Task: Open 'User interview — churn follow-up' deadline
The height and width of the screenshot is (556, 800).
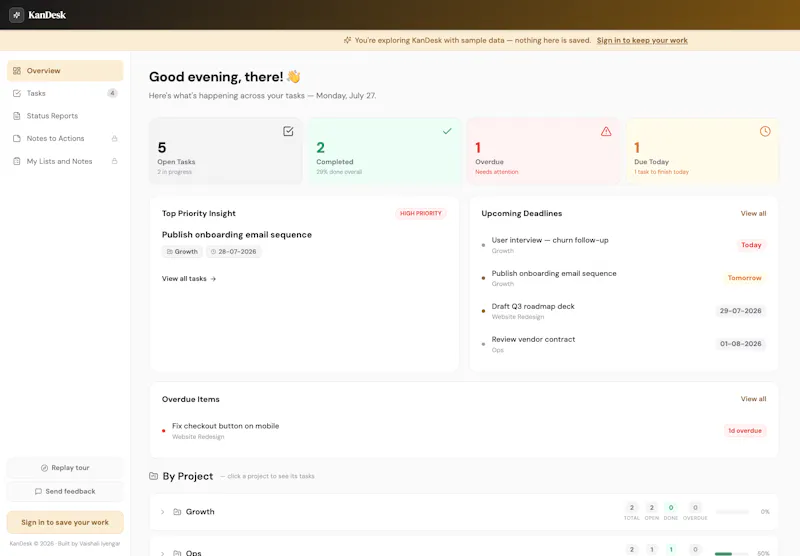Action: point(550,240)
